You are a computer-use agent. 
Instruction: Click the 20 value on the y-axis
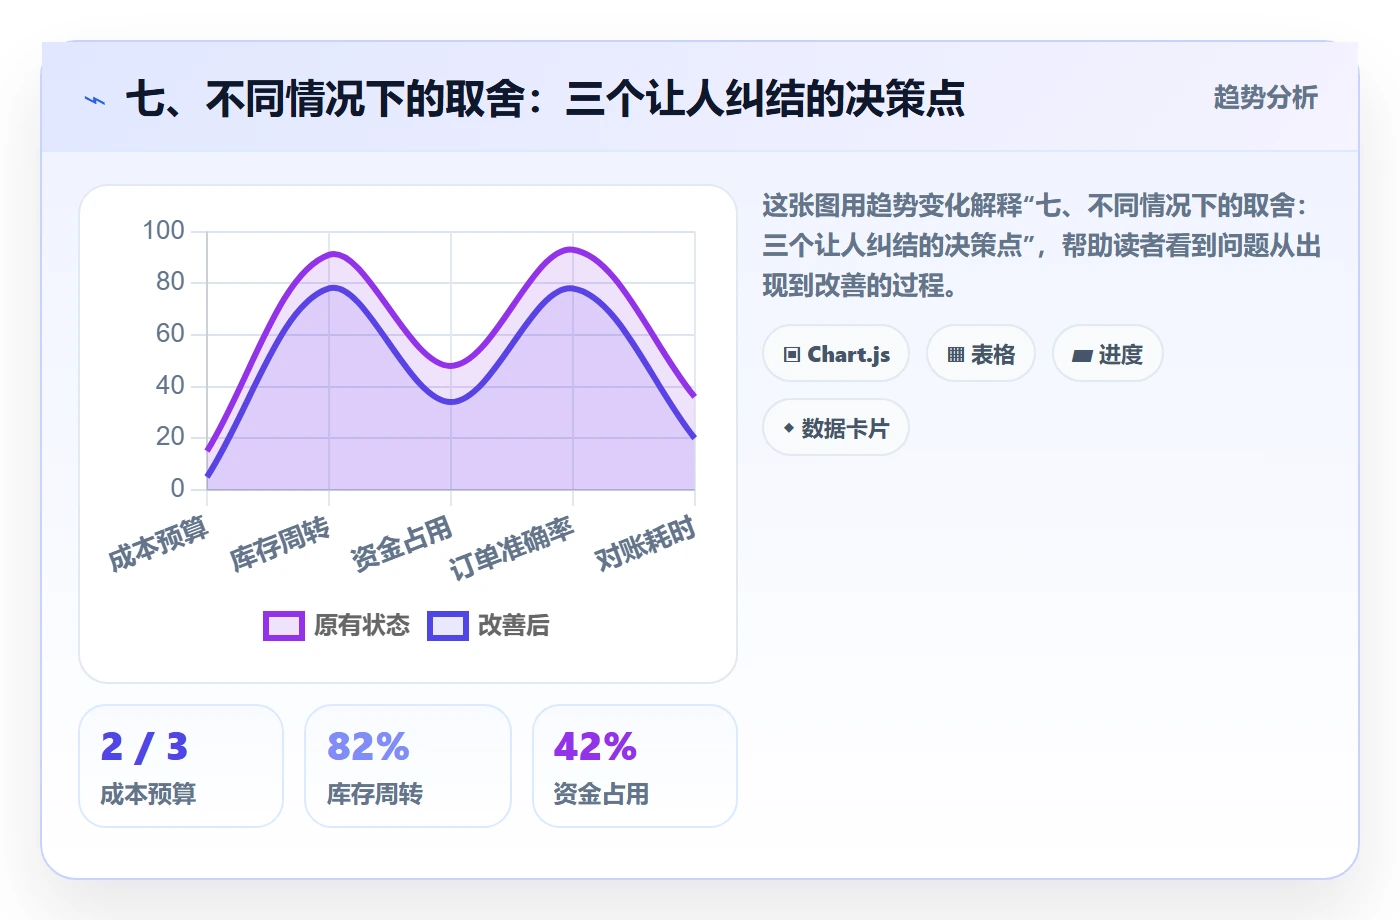coord(171,437)
